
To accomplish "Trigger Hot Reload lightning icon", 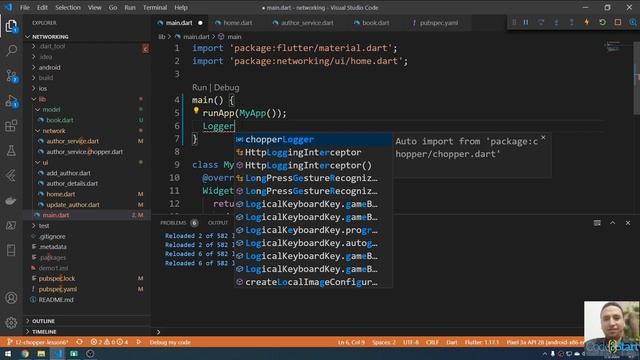I will click(587, 22).
